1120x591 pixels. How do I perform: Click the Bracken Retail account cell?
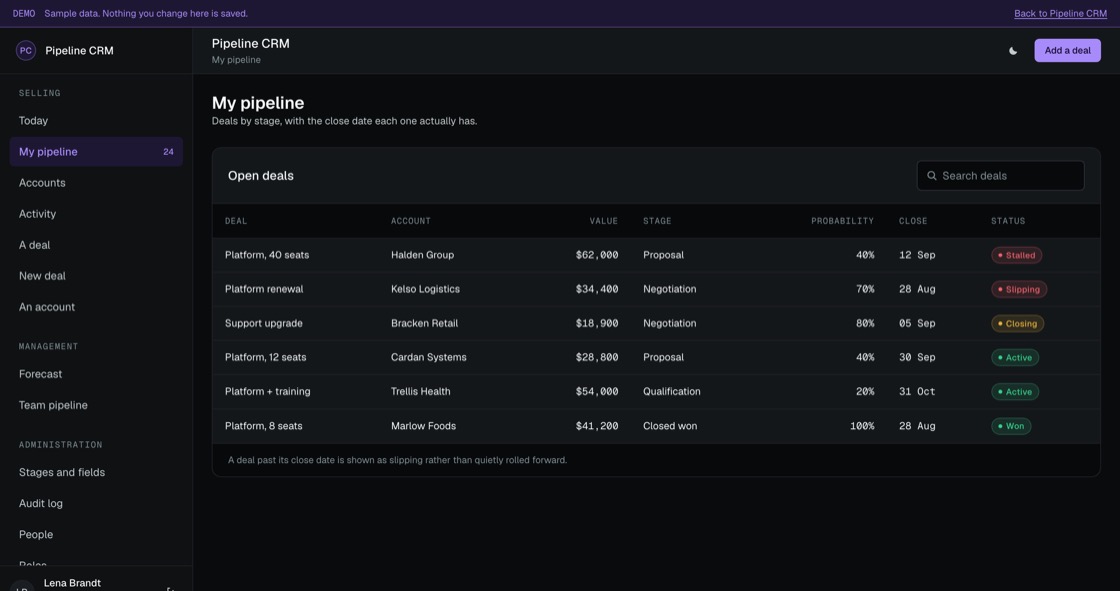[x=424, y=324]
